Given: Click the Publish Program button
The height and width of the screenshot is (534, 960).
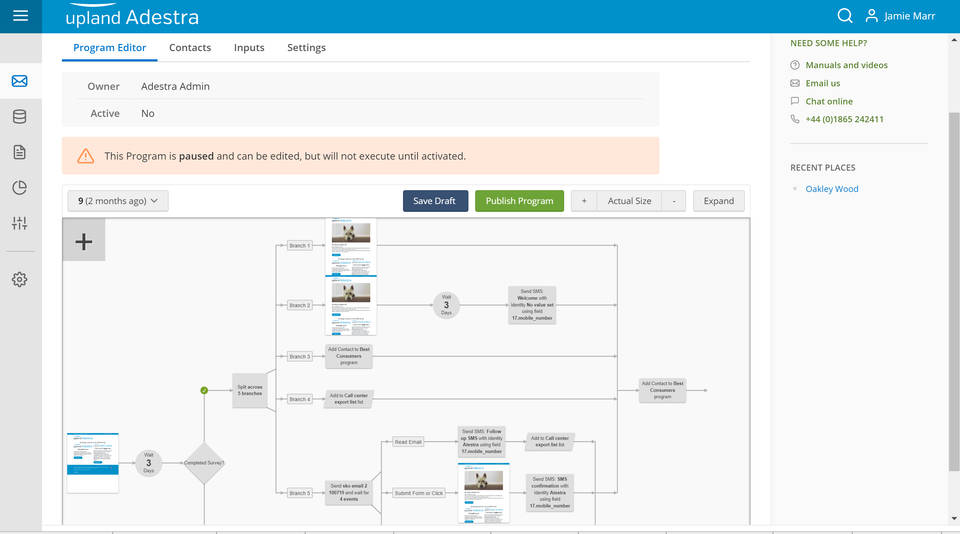Looking at the screenshot, I should 519,201.
